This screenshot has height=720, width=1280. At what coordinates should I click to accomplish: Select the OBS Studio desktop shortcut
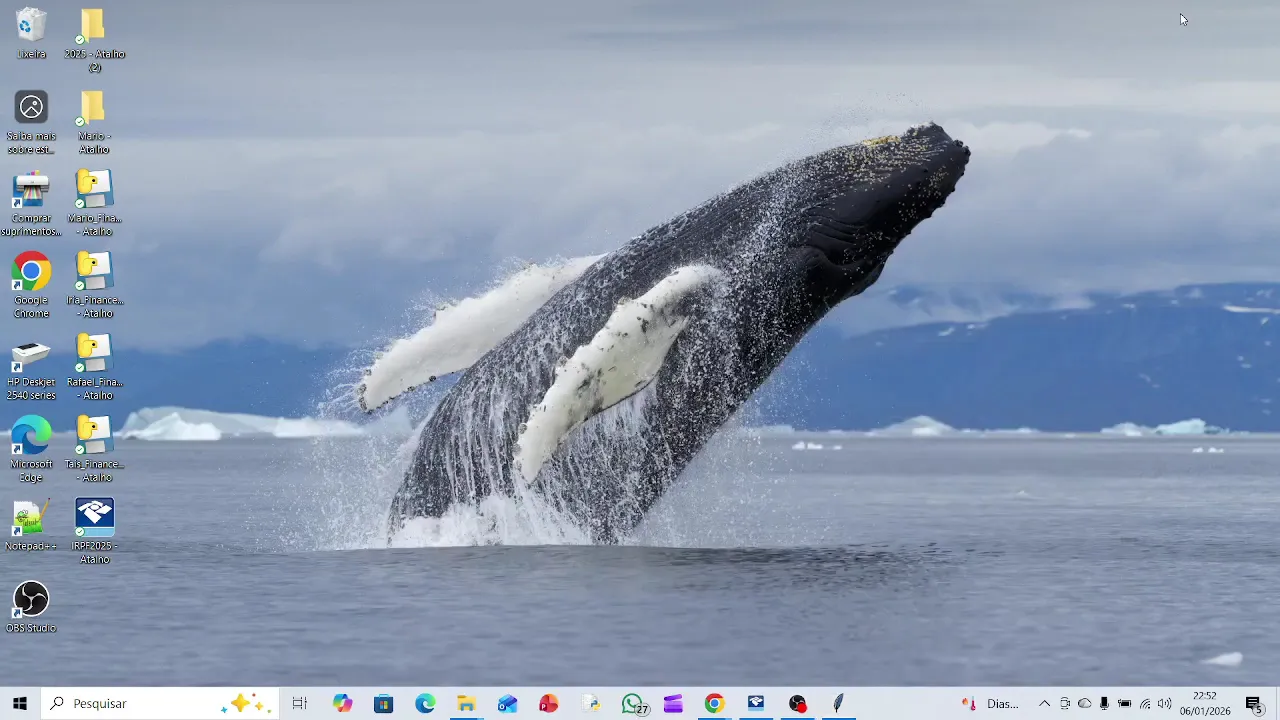click(31, 608)
